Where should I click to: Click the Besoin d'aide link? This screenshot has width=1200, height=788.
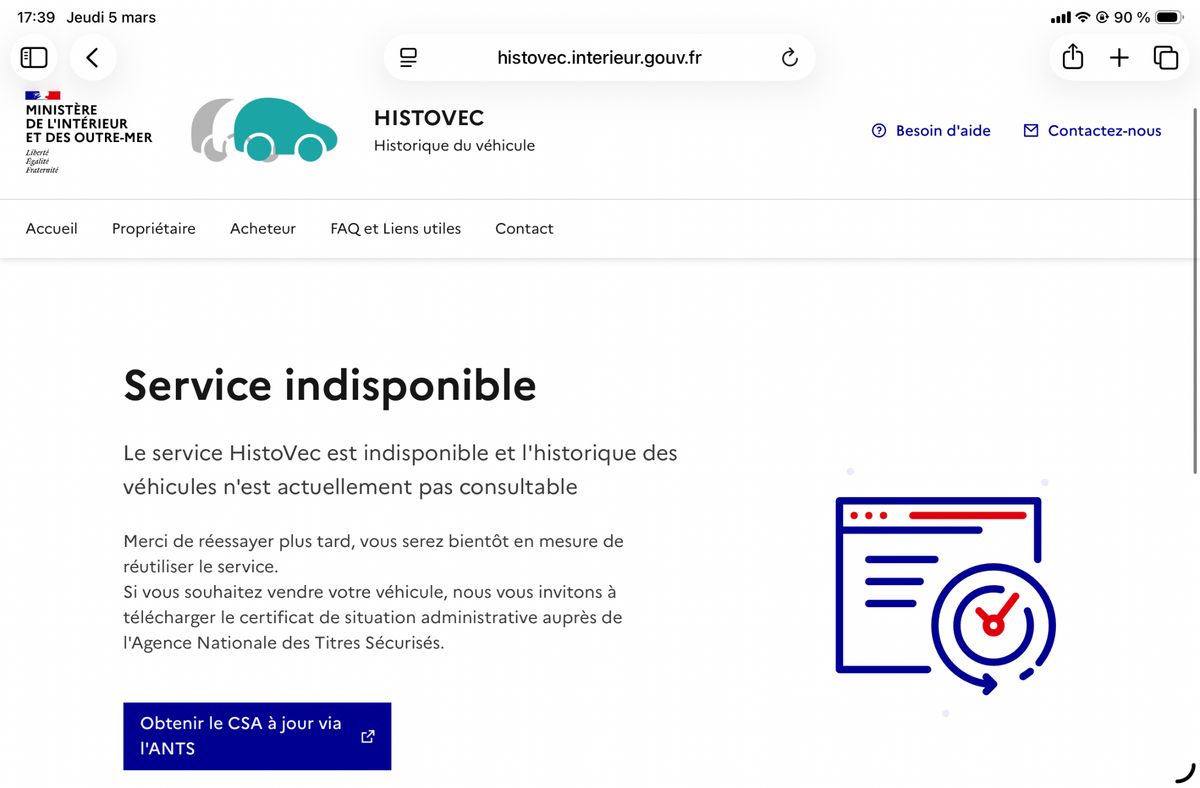(943, 131)
